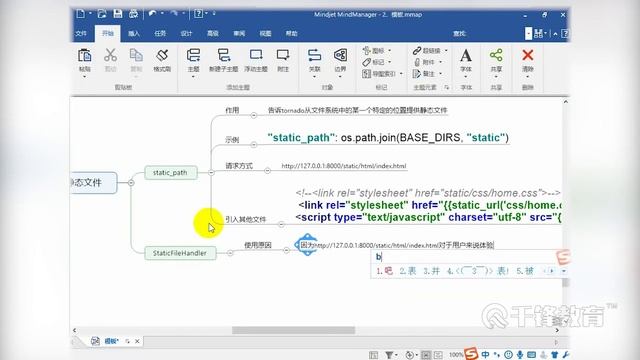Viewport: 640px width, 360px height.
Task: Open the Icons (图标) dropdown arrow
Action: coord(389,51)
